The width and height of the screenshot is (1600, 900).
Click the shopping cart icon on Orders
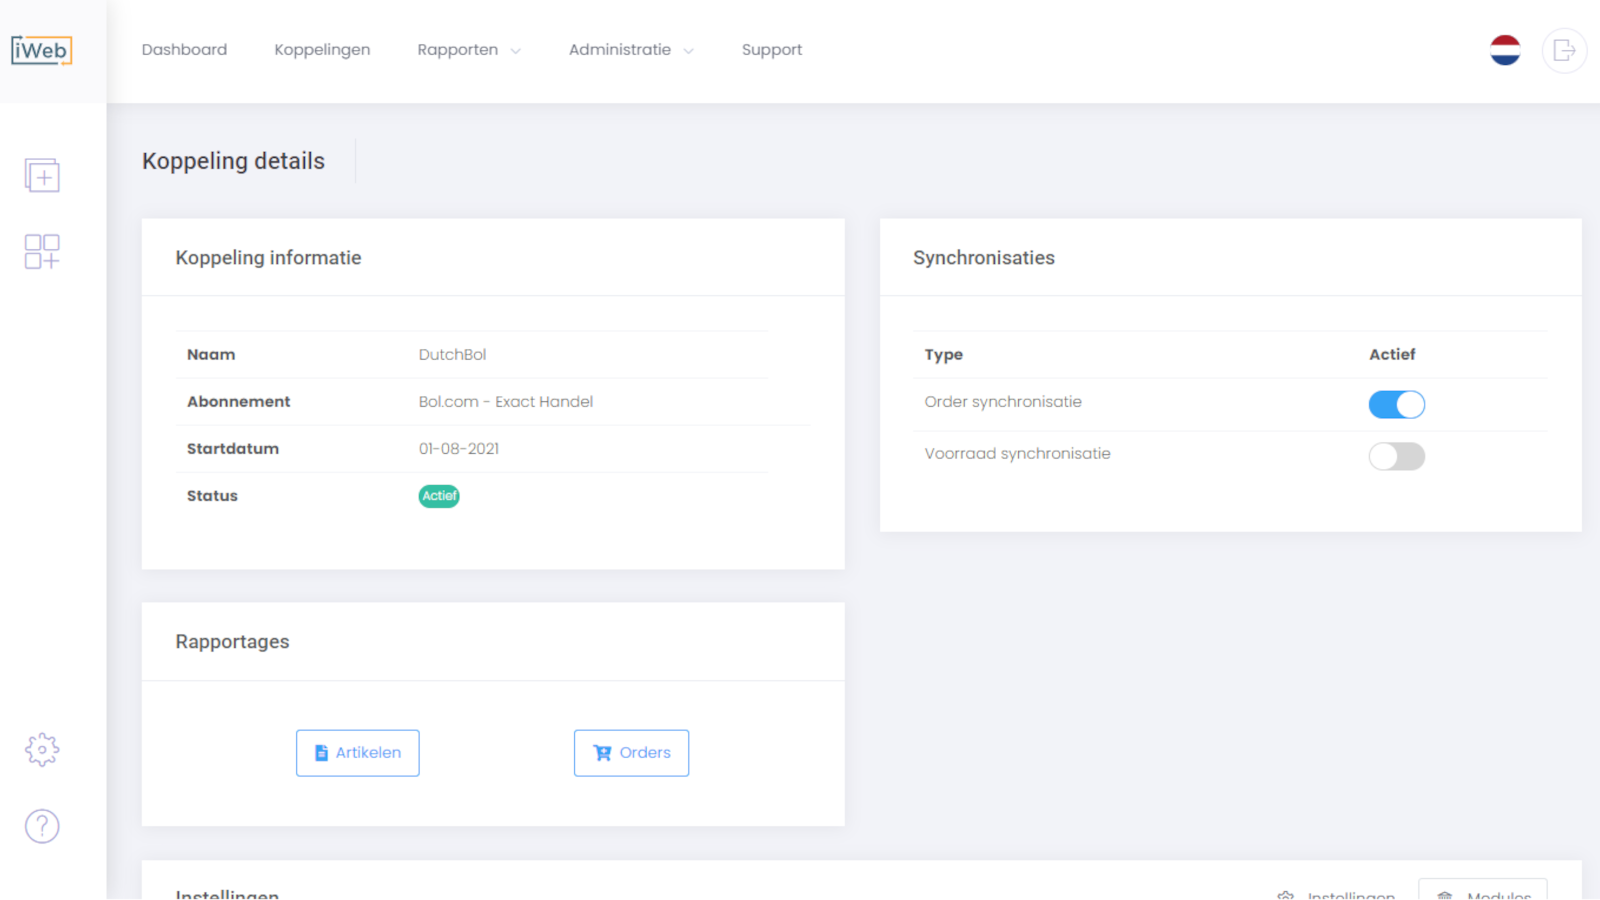click(x=602, y=753)
